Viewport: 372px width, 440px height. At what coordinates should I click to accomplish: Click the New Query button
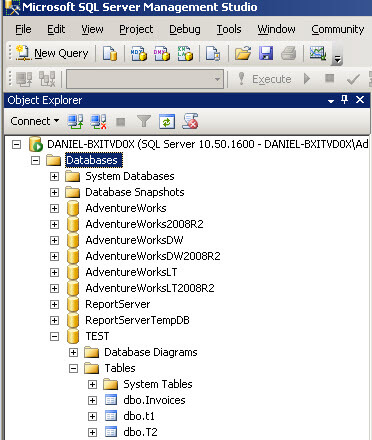tap(52, 53)
